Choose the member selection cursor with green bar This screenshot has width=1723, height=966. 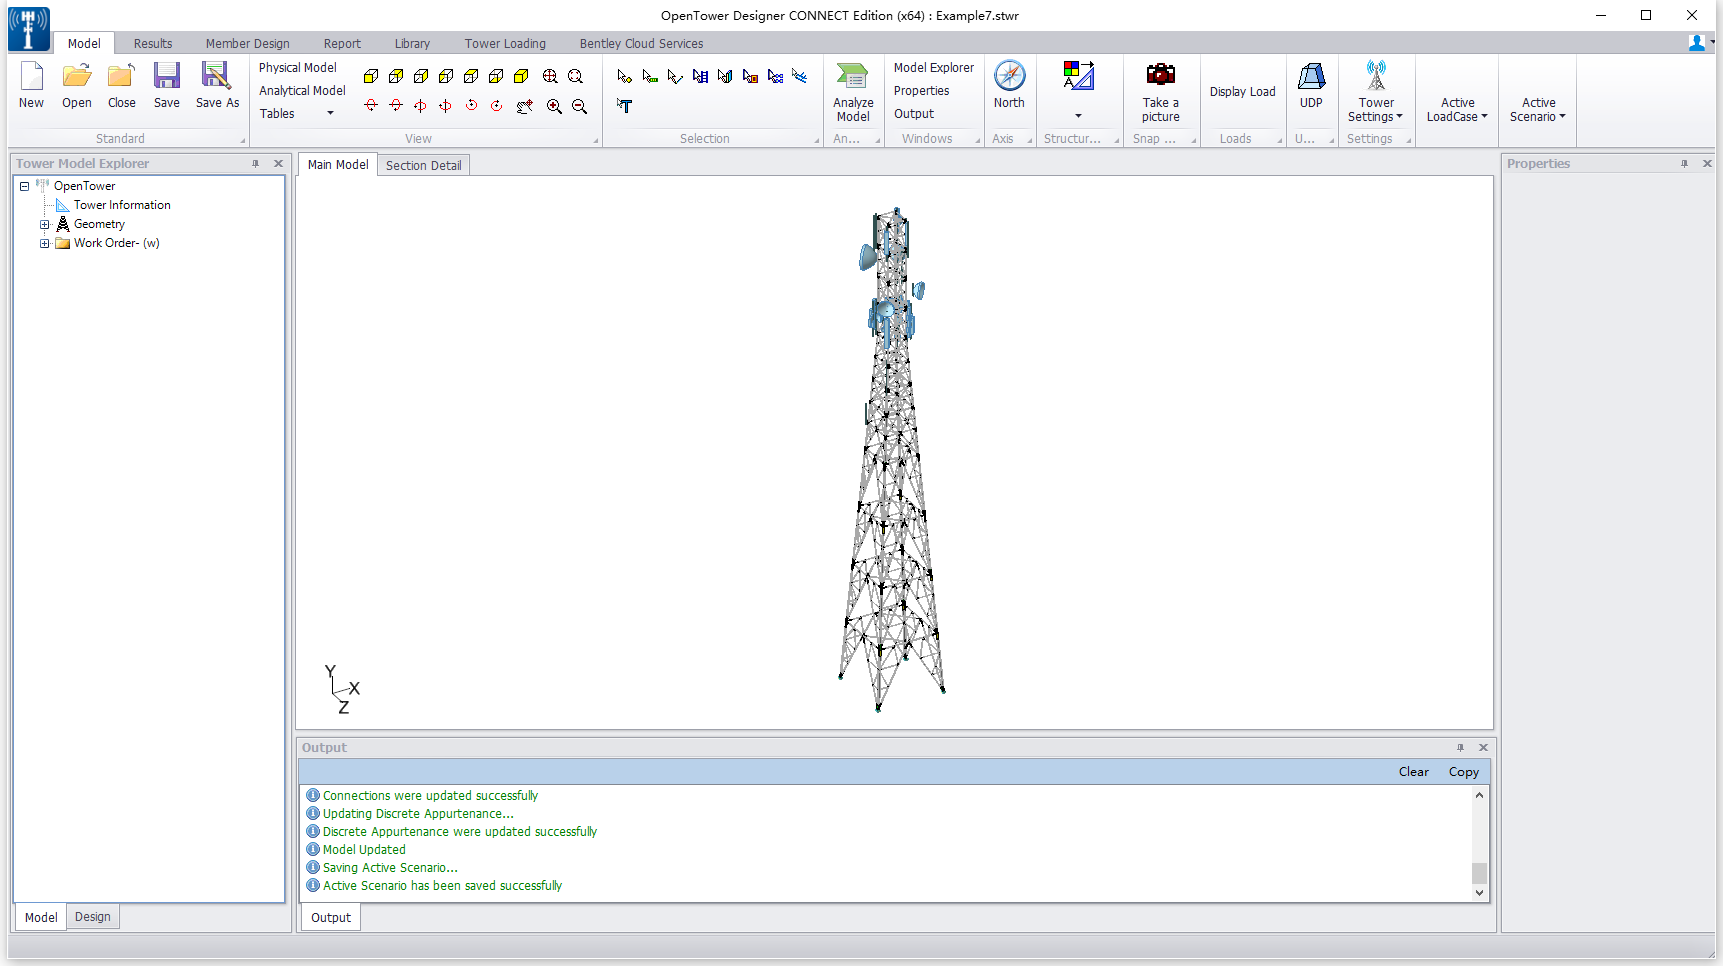click(650, 76)
